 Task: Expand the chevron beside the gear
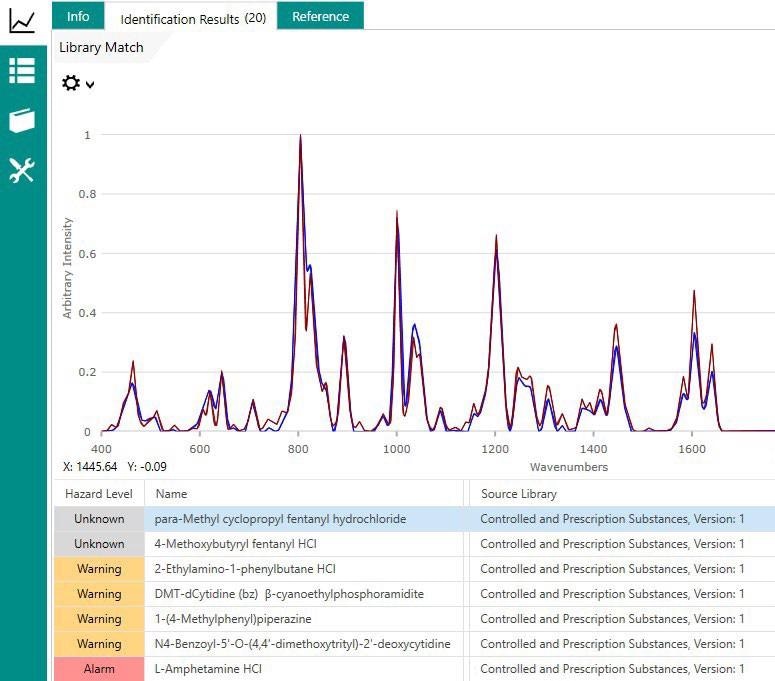coord(90,84)
